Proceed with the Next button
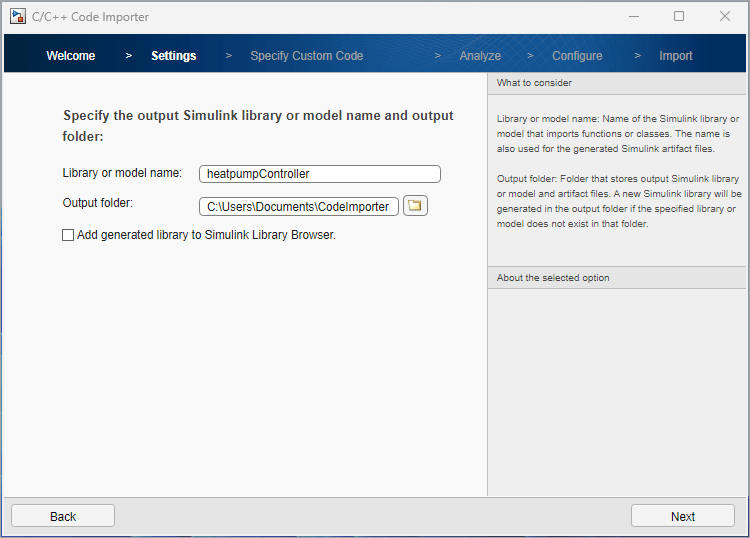 [683, 516]
